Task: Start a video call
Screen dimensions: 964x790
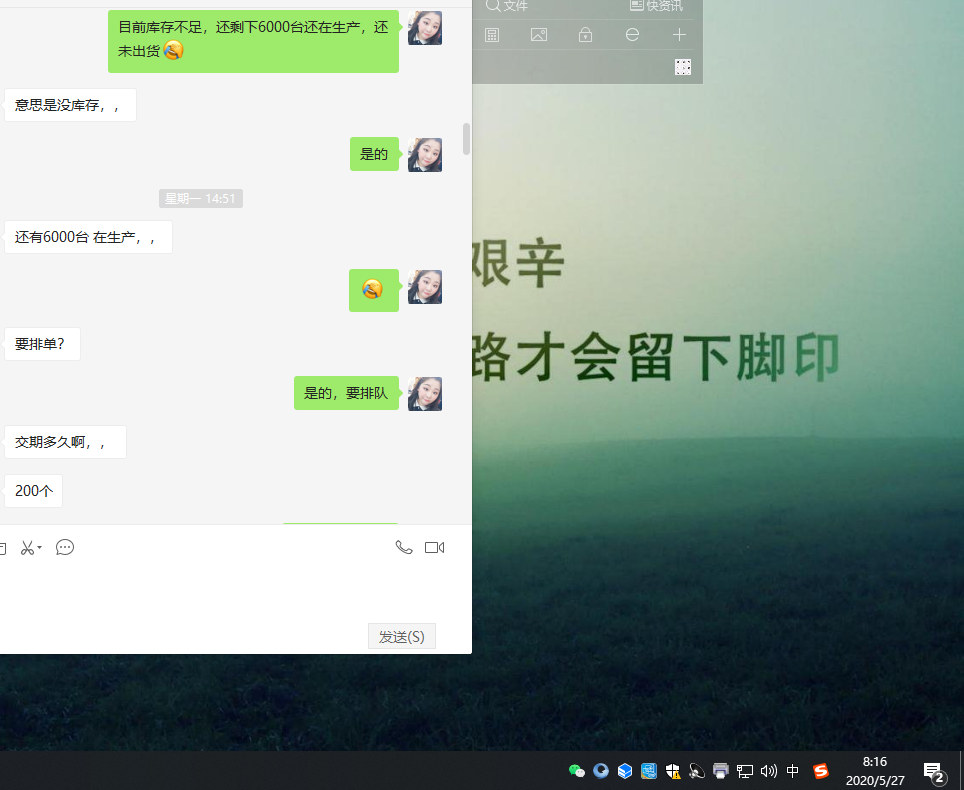Action: pyautogui.click(x=434, y=547)
